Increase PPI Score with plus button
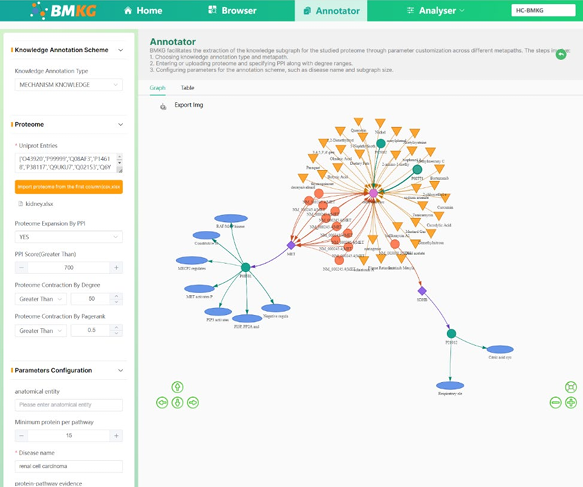Screen dimensions: 583x487 [116, 268]
